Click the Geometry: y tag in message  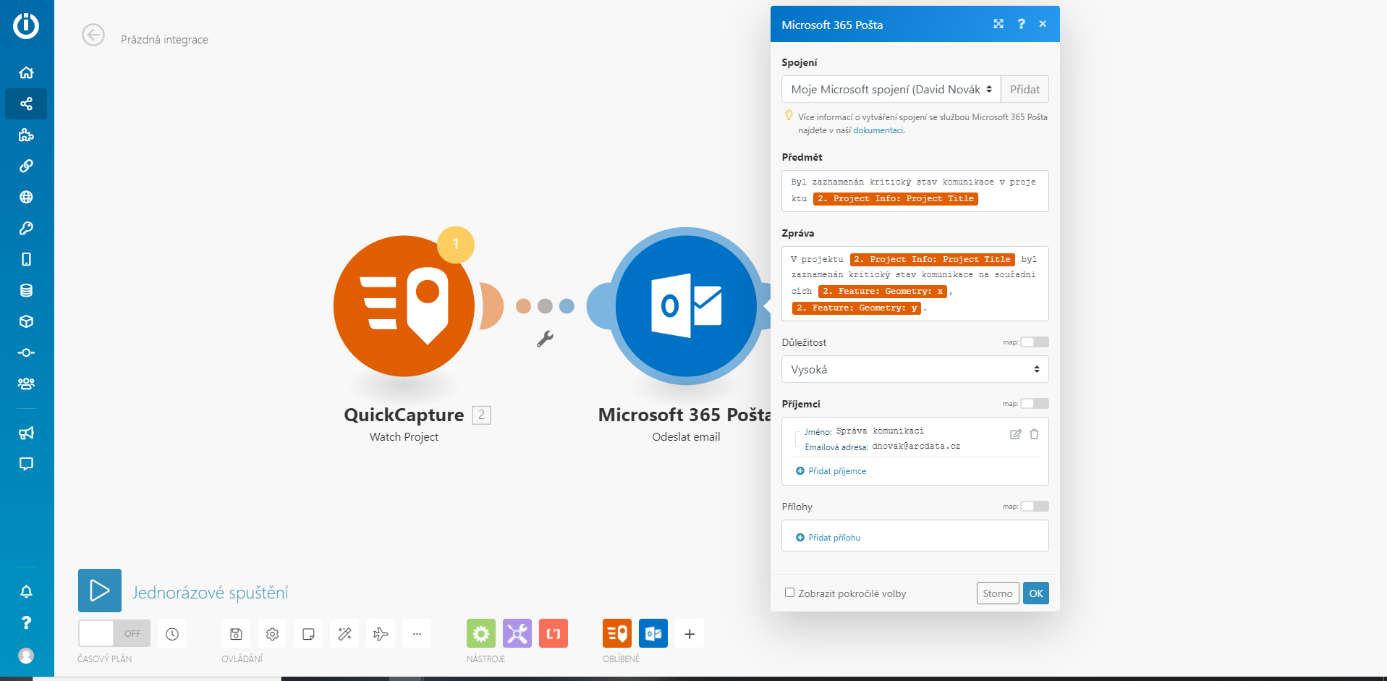pyautogui.click(x=858, y=308)
